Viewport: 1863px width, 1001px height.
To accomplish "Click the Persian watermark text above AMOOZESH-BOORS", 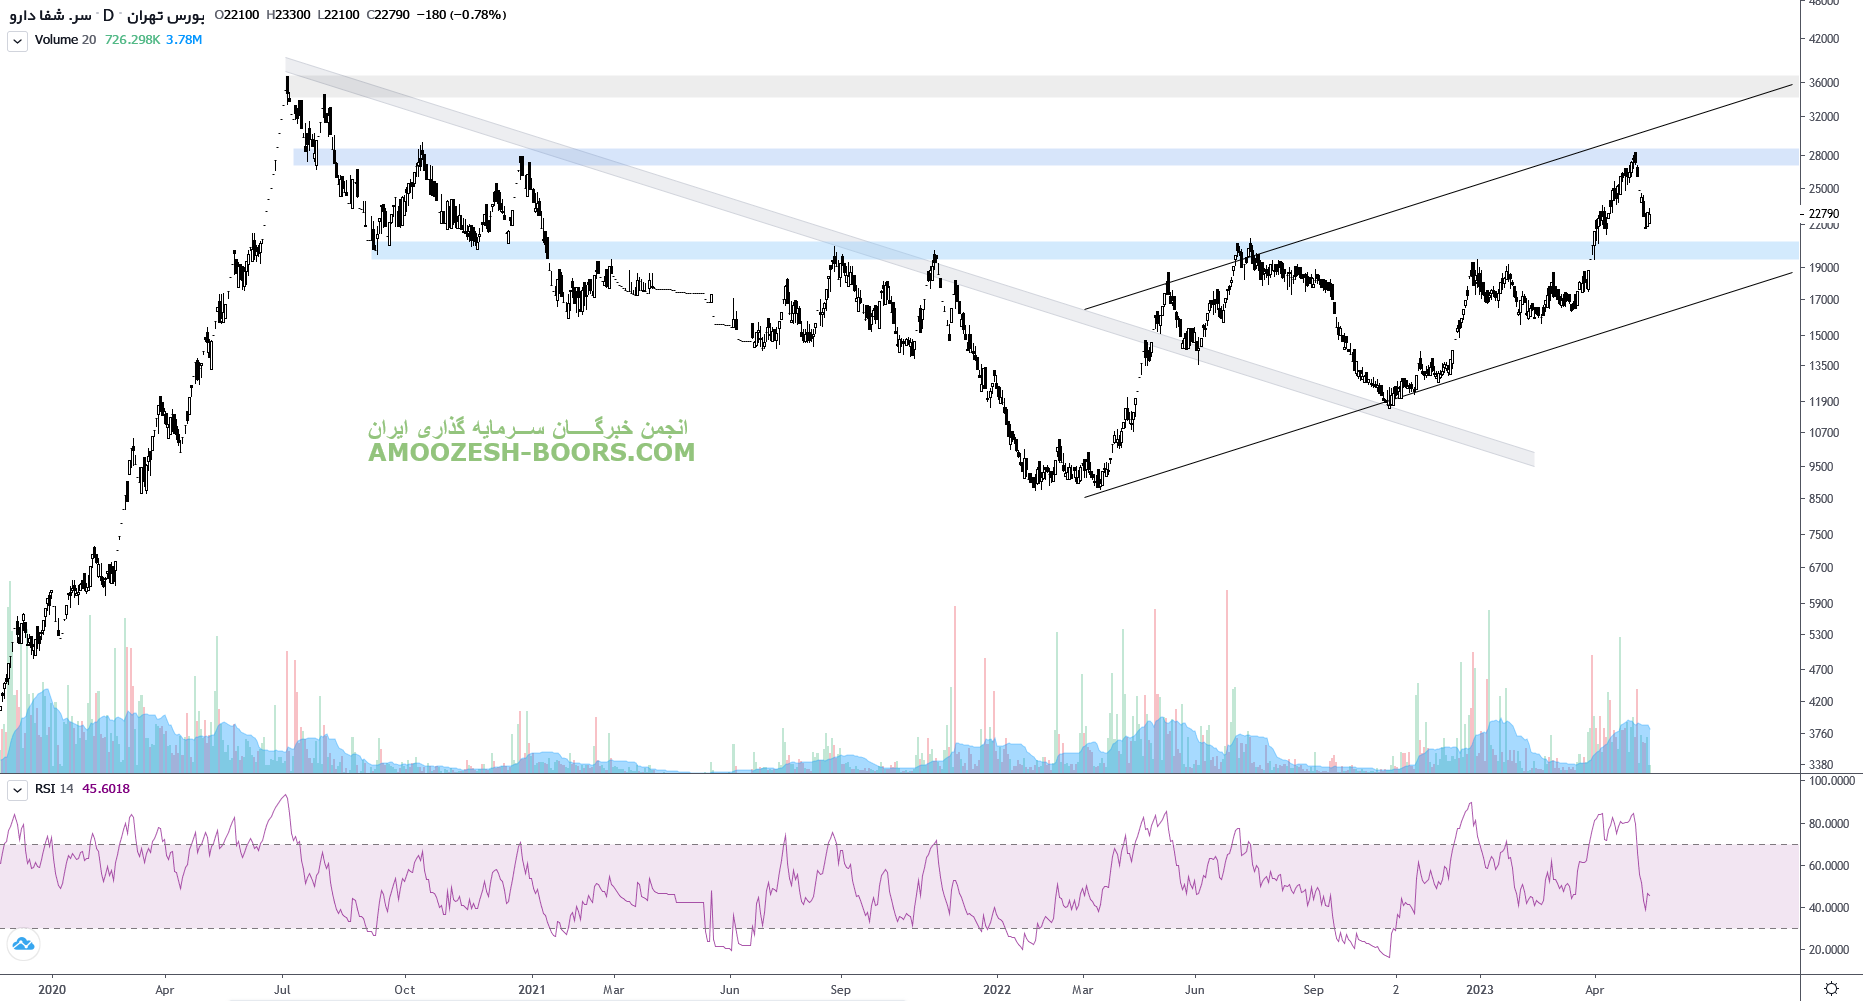I will (528, 428).
